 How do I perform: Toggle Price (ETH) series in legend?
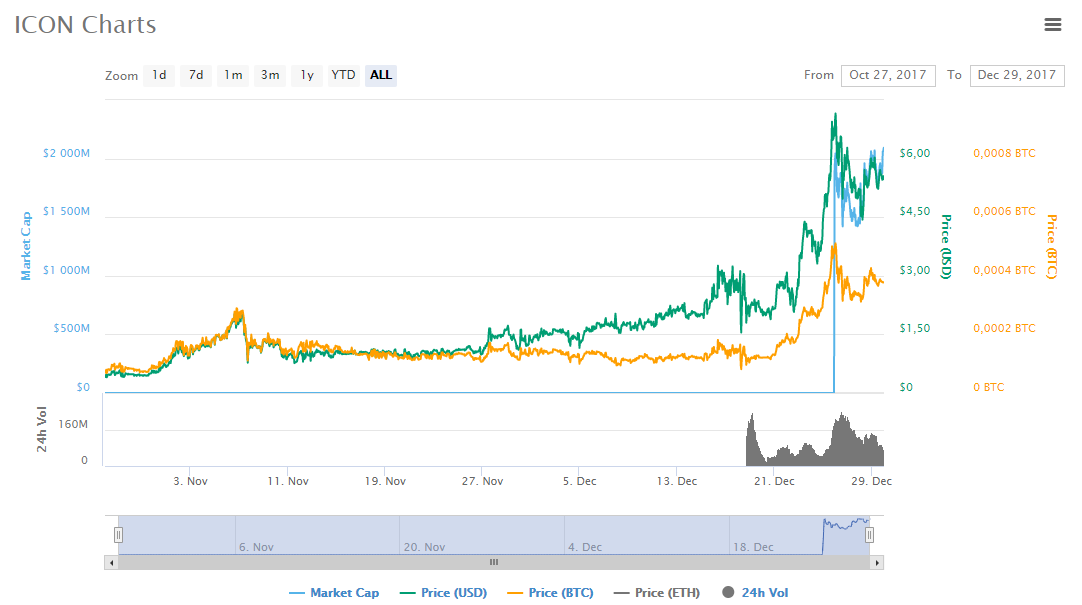(x=657, y=593)
